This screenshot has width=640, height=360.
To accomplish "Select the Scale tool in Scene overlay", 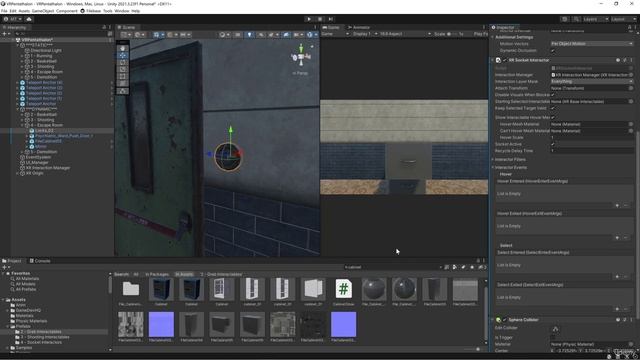I will [x=122, y=69].
